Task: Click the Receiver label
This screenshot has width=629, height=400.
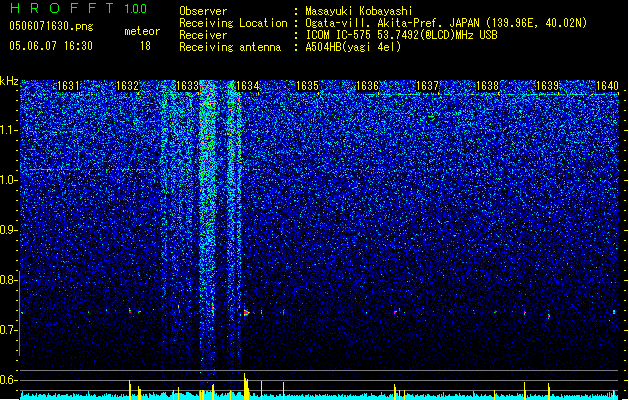Action: [x=203, y=35]
